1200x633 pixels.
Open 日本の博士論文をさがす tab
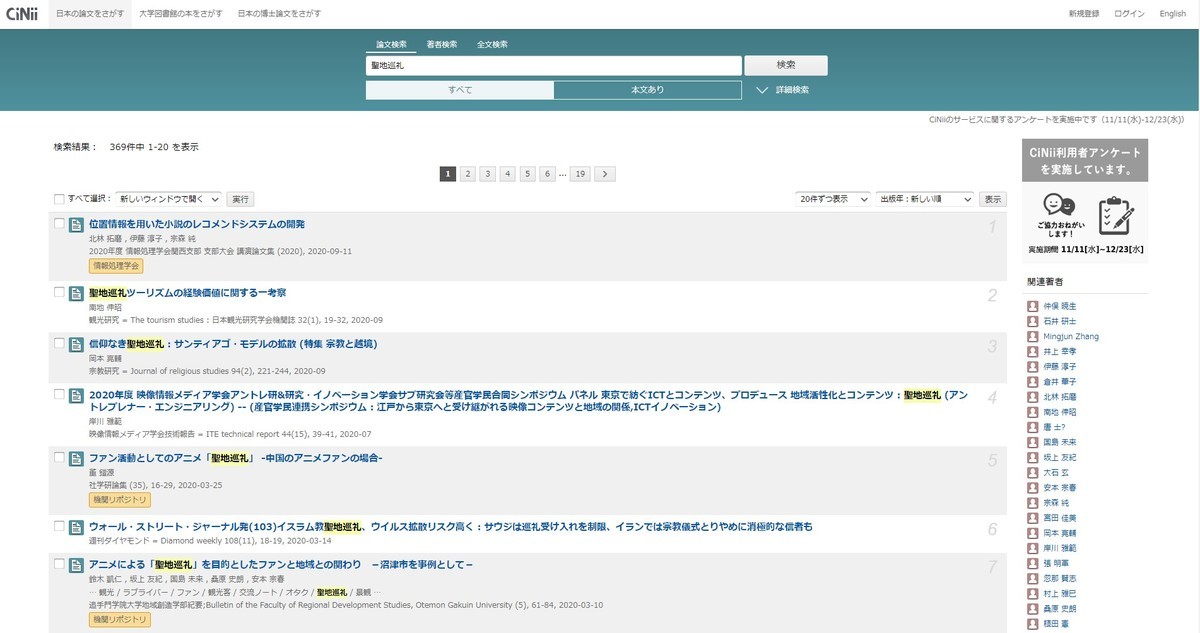coord(280,14)
